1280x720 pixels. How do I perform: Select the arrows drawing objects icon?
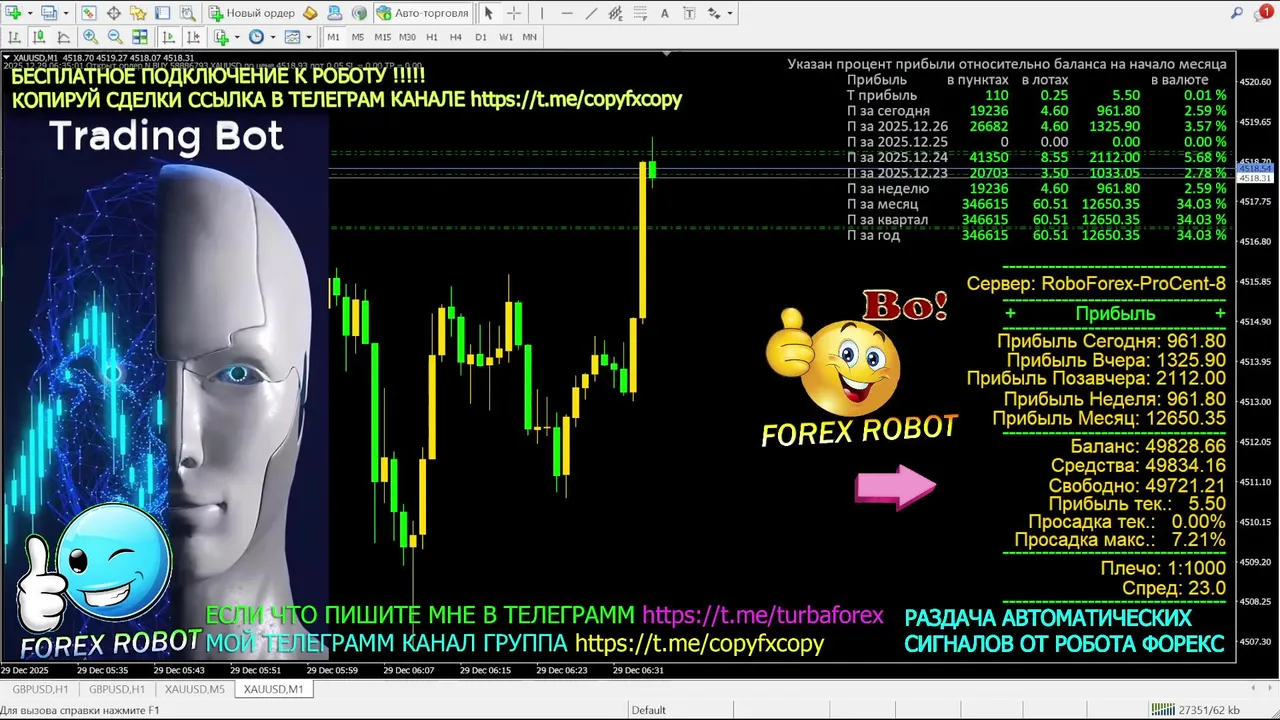714,13
